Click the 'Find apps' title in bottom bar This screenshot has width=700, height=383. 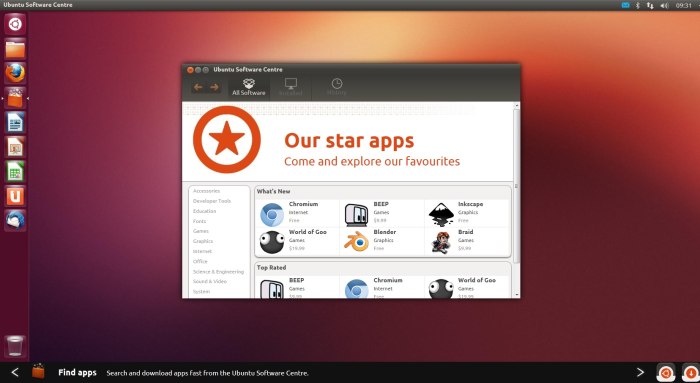point(77,373)
